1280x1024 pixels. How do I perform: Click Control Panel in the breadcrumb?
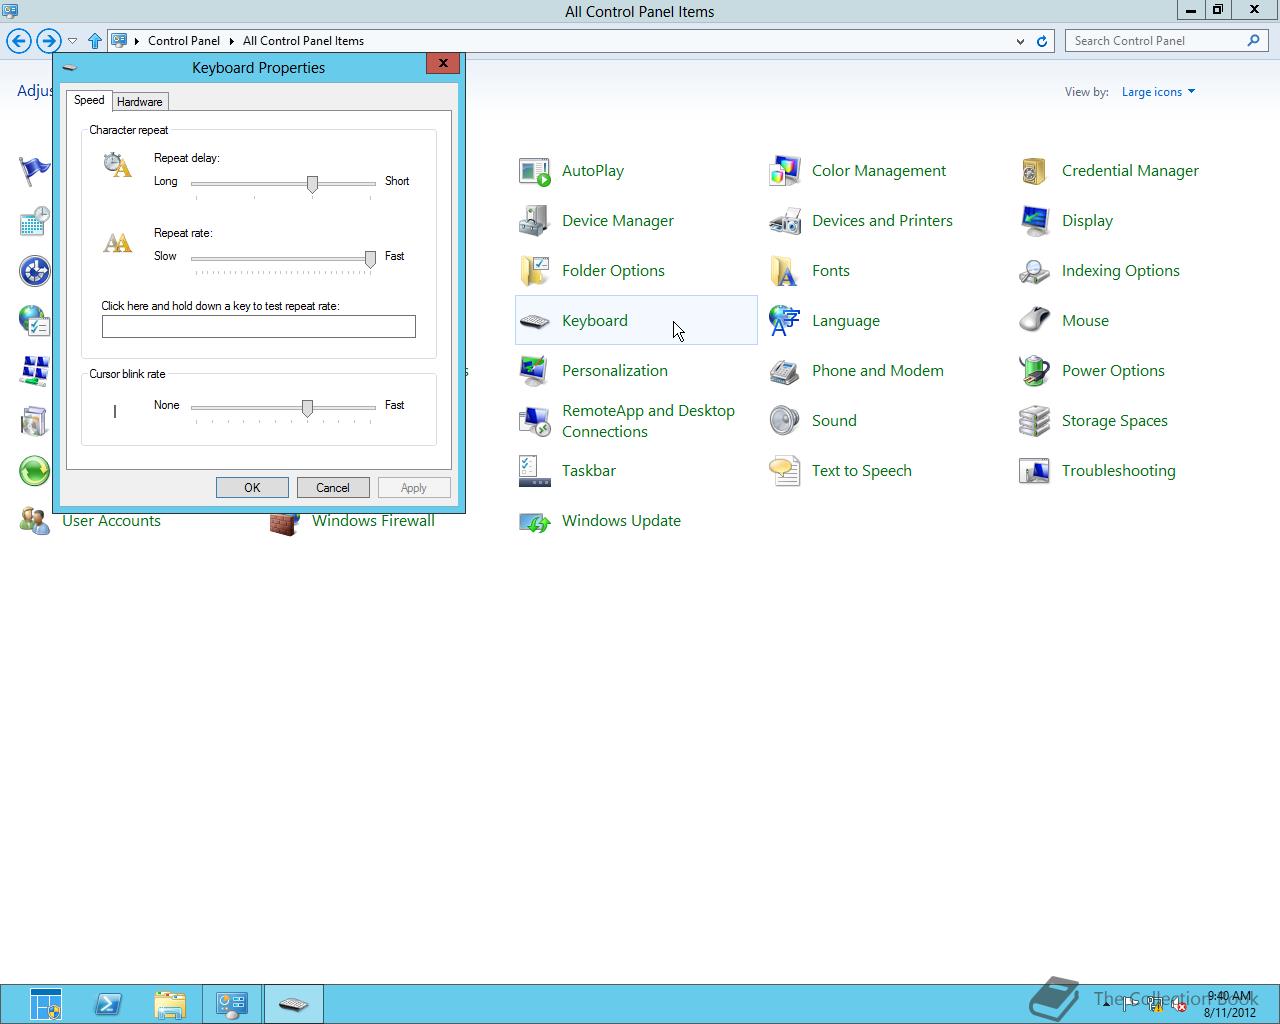pyautogui.click(x=184, y=41)
